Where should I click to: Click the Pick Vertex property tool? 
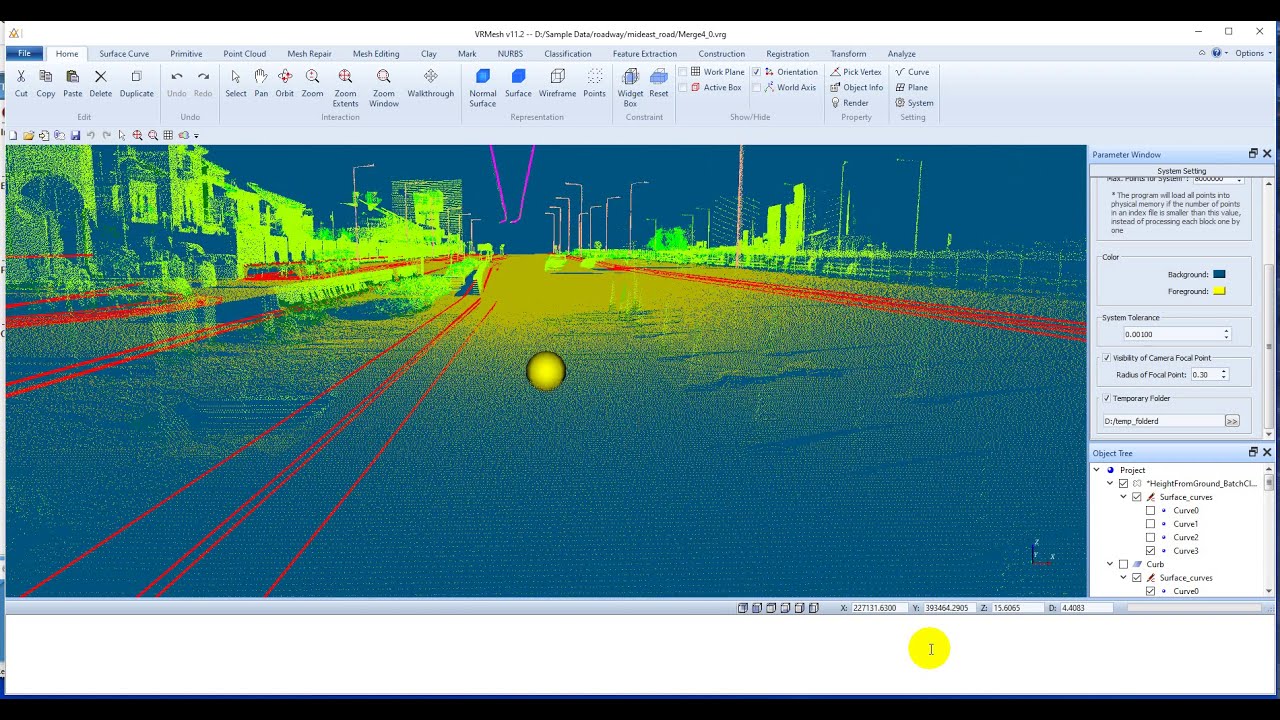pos(856,72)
